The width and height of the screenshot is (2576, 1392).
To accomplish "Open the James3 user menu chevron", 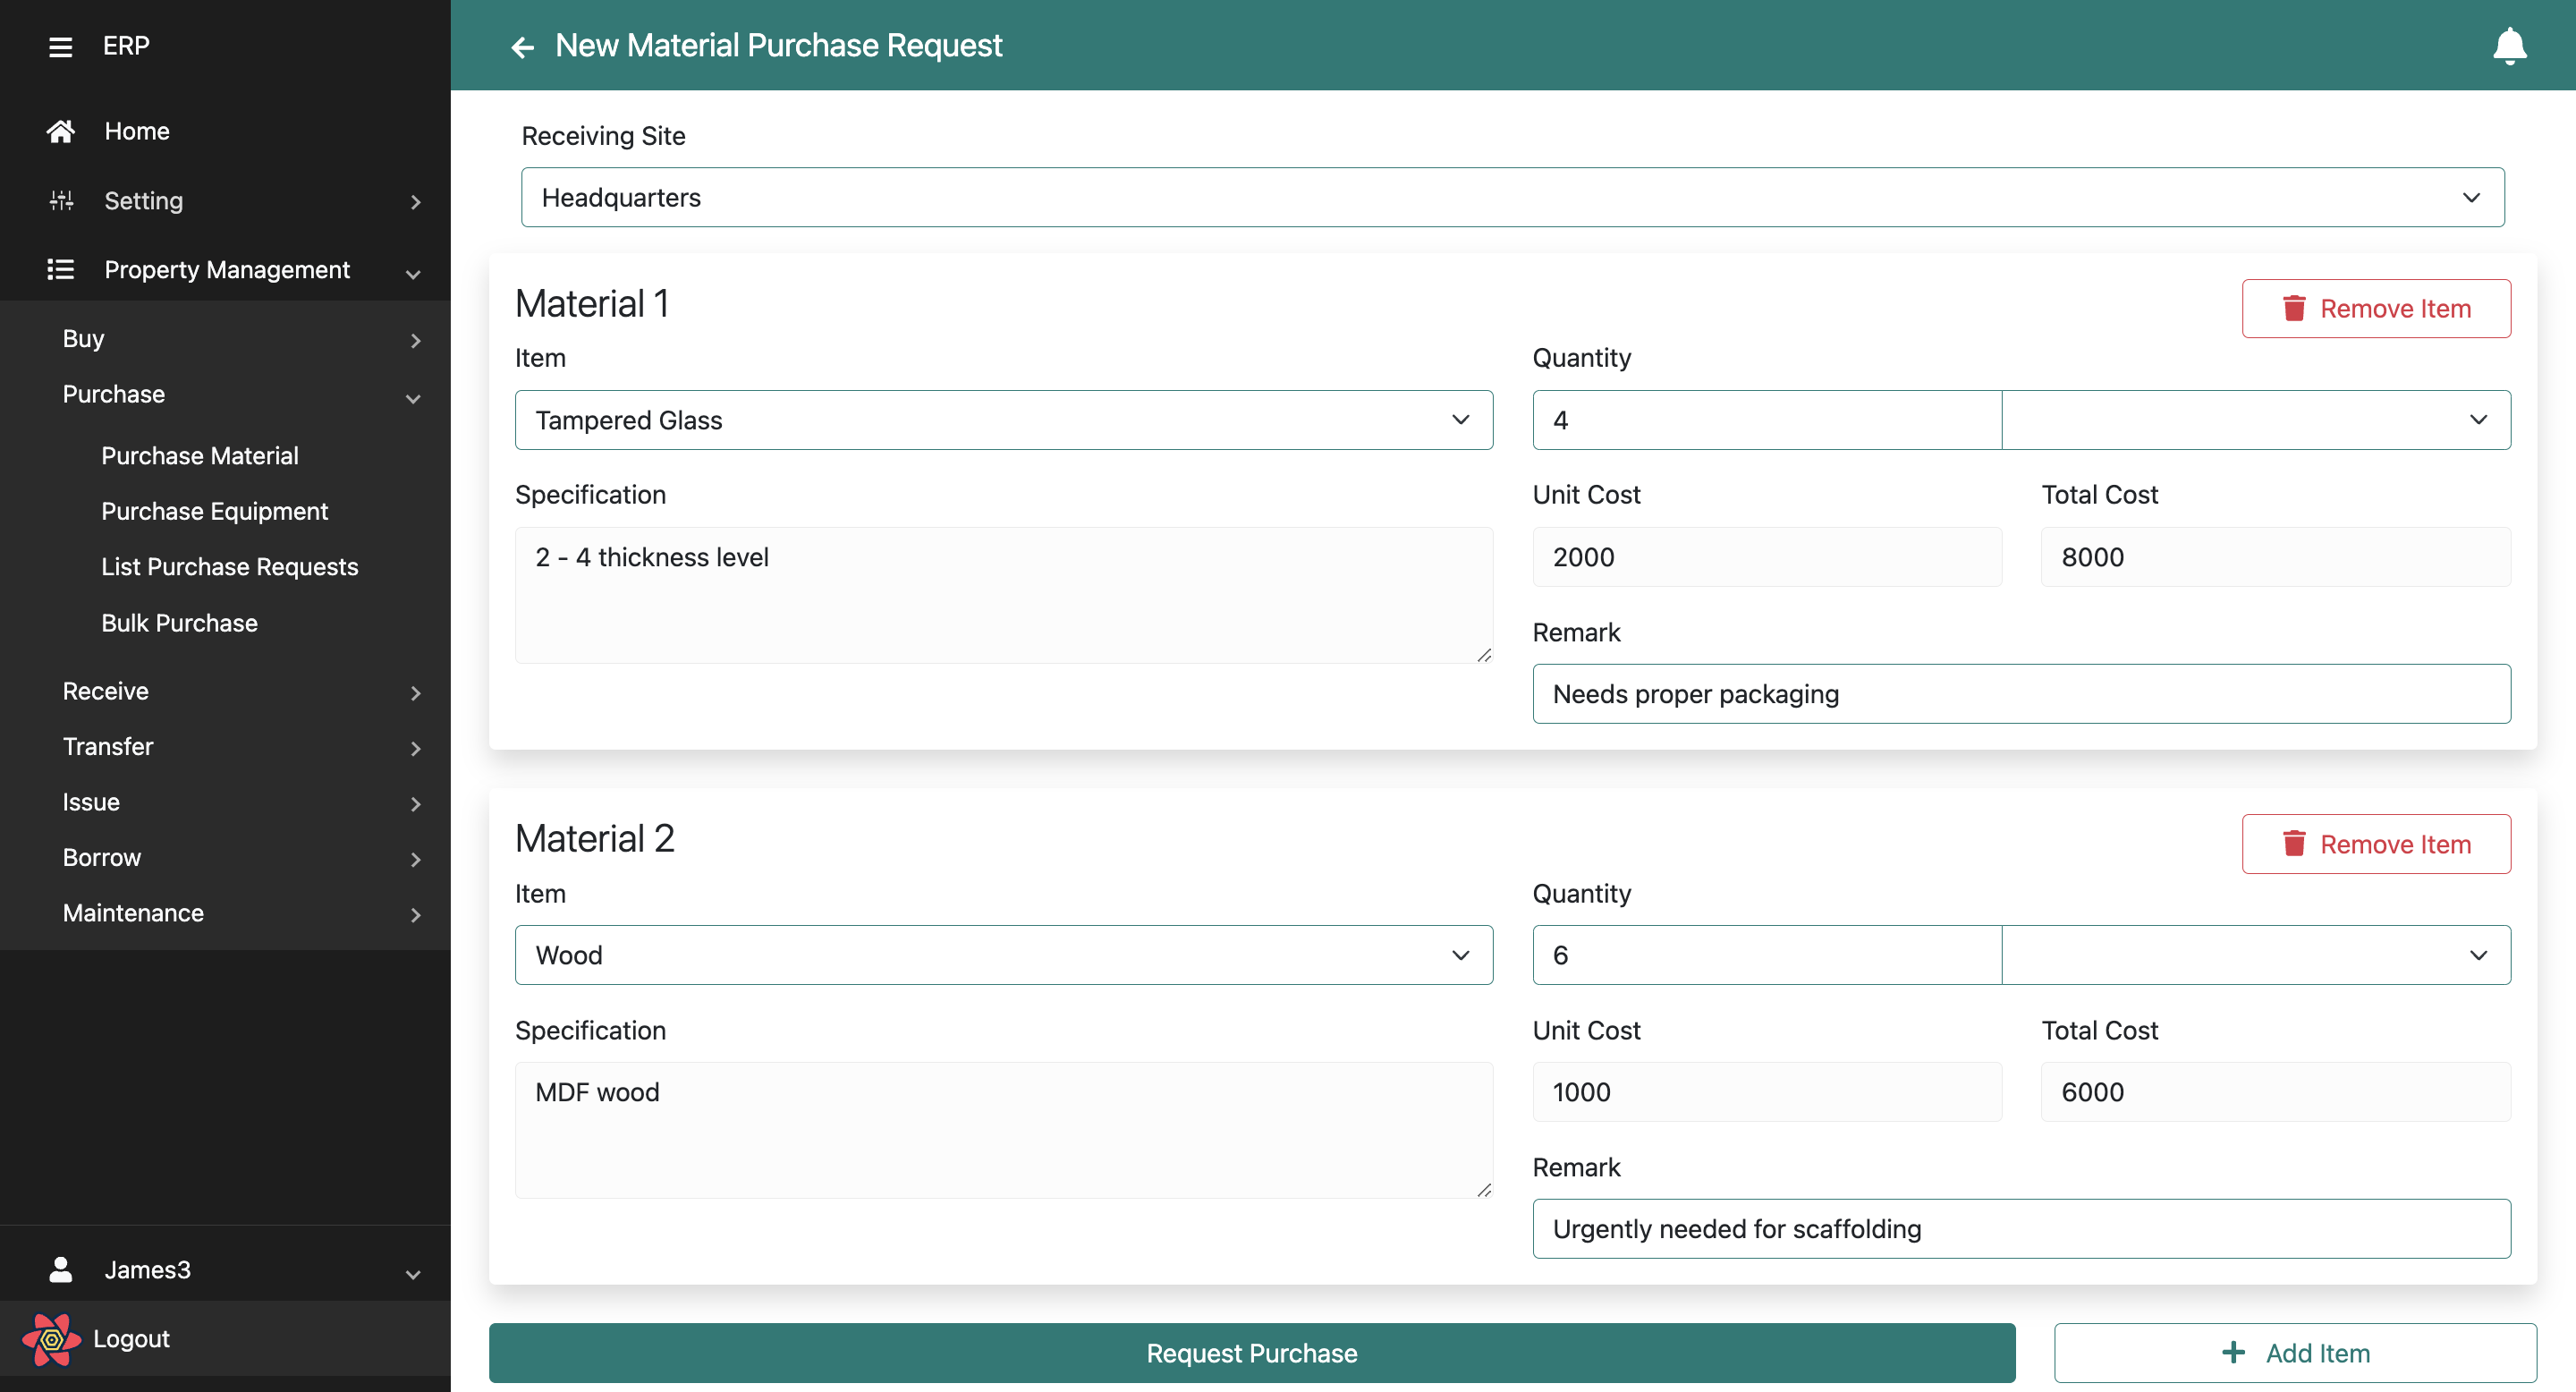I will 413,1274.
